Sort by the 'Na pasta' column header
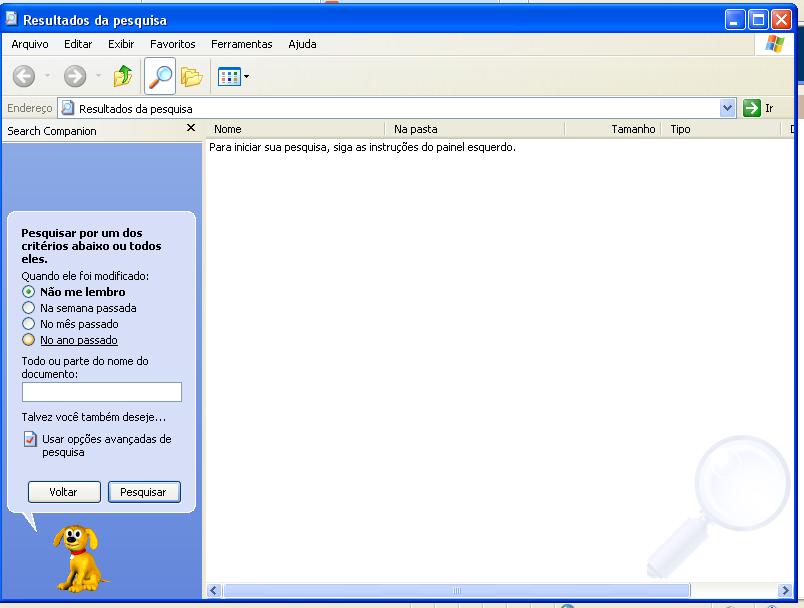804x608 pixels. pos(474,129)
